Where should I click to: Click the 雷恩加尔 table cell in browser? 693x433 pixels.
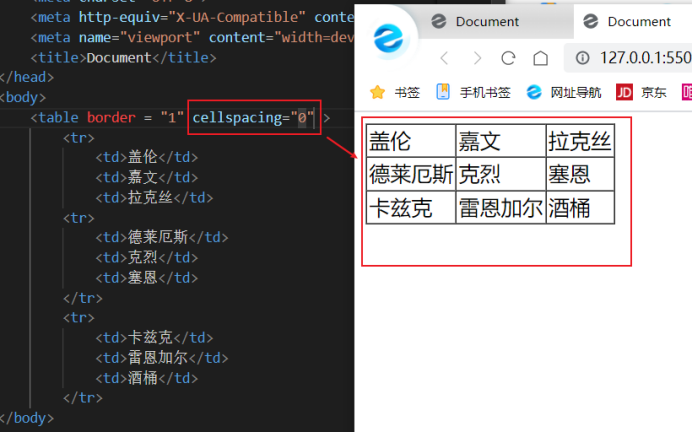(x=501, y=207)
